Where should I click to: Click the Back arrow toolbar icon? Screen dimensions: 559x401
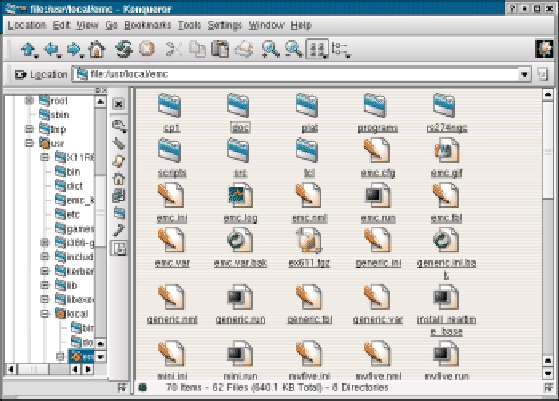pyautogui.click(x=51, y=49)
